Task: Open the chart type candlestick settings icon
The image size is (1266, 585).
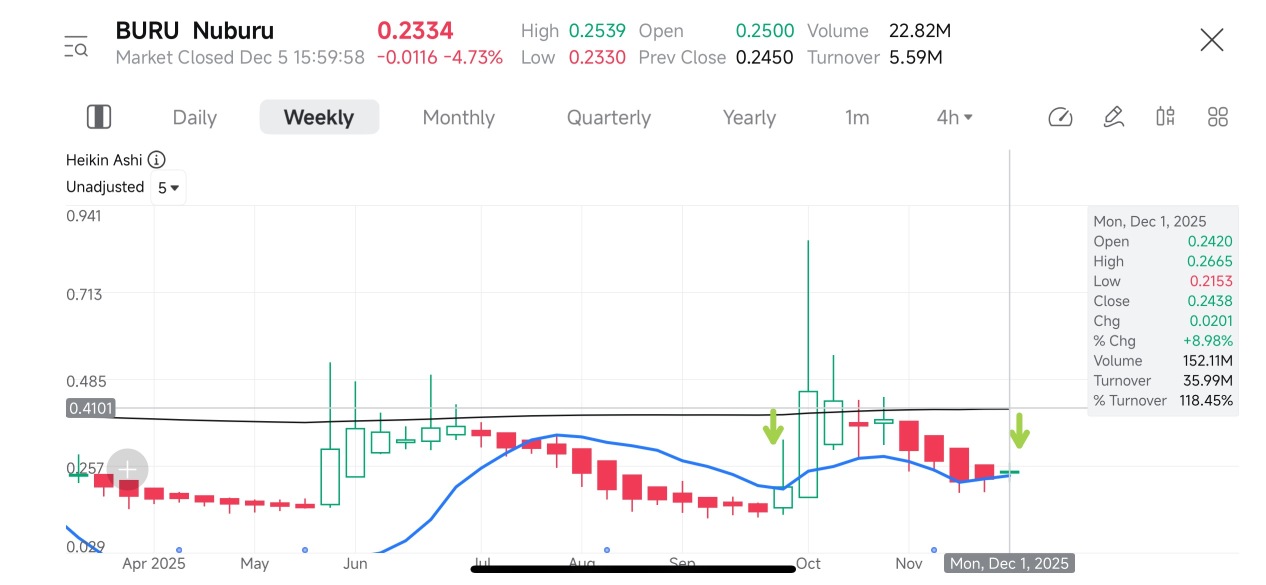Action: coord(1165,117)
